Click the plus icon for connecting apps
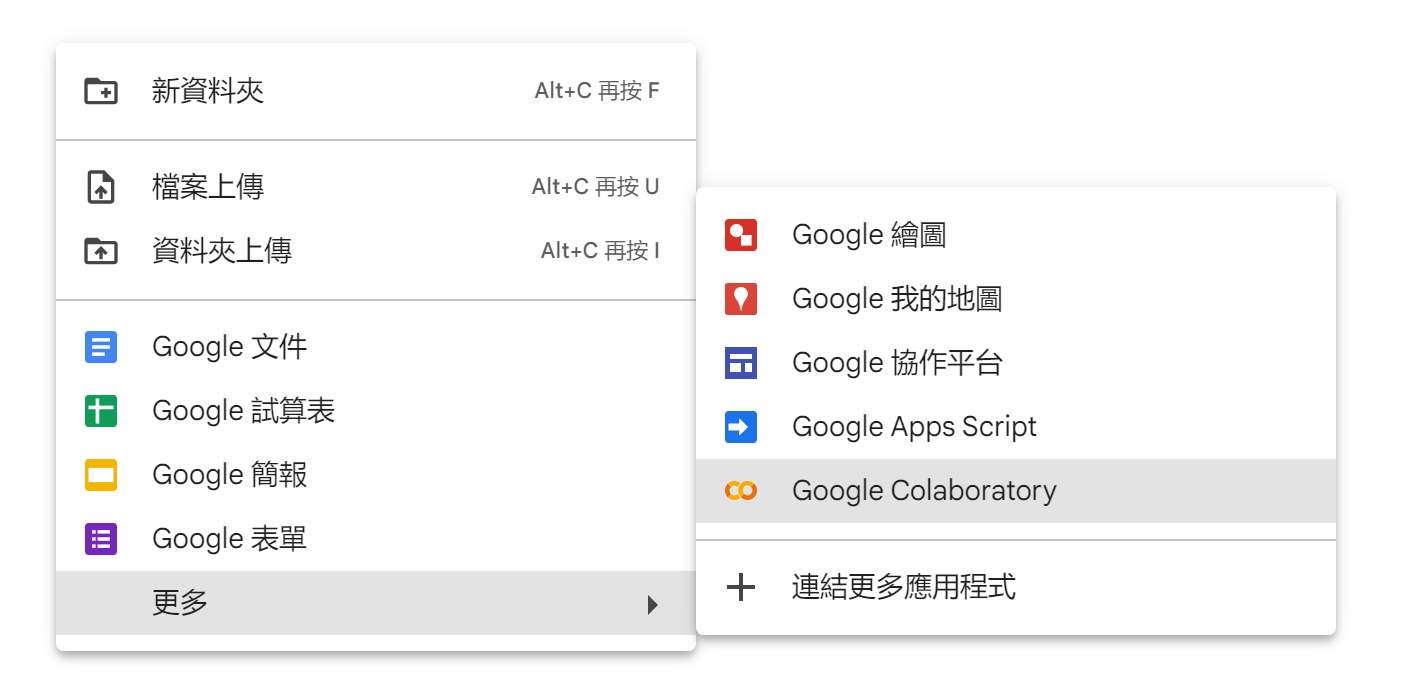This screenshot has height=696, width=1401. point(741,587)
